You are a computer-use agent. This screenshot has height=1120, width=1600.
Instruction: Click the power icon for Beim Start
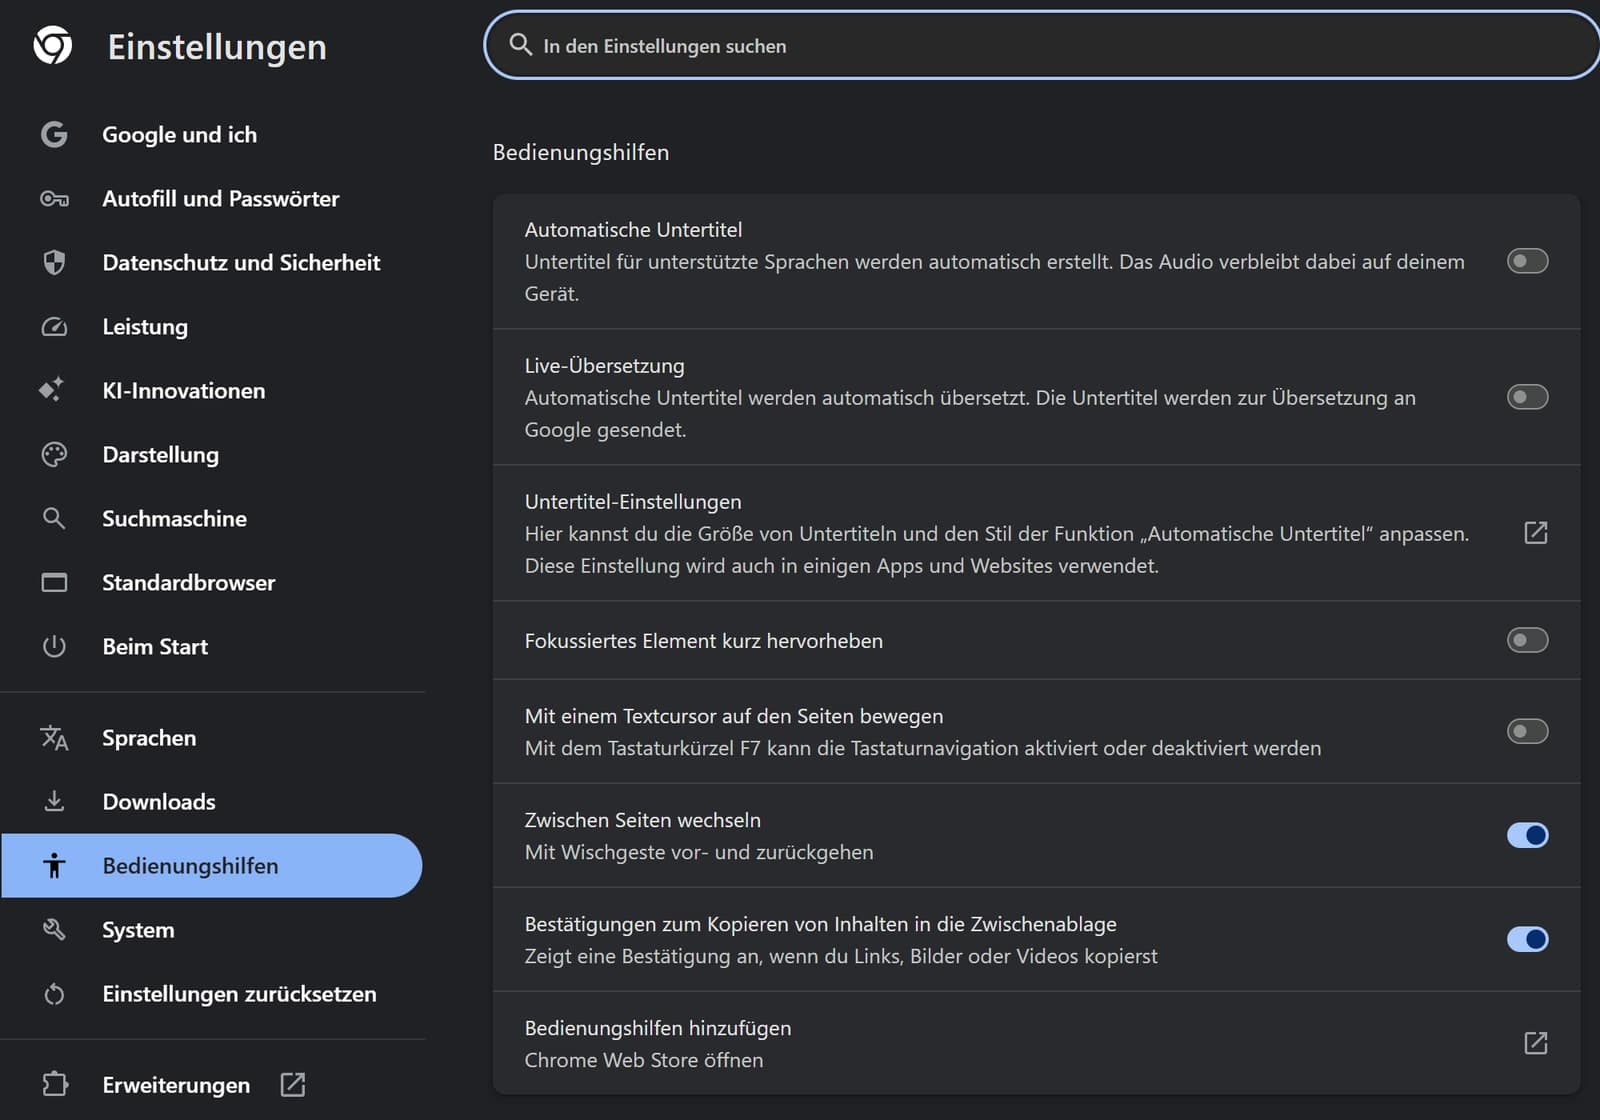pos(54,646)
